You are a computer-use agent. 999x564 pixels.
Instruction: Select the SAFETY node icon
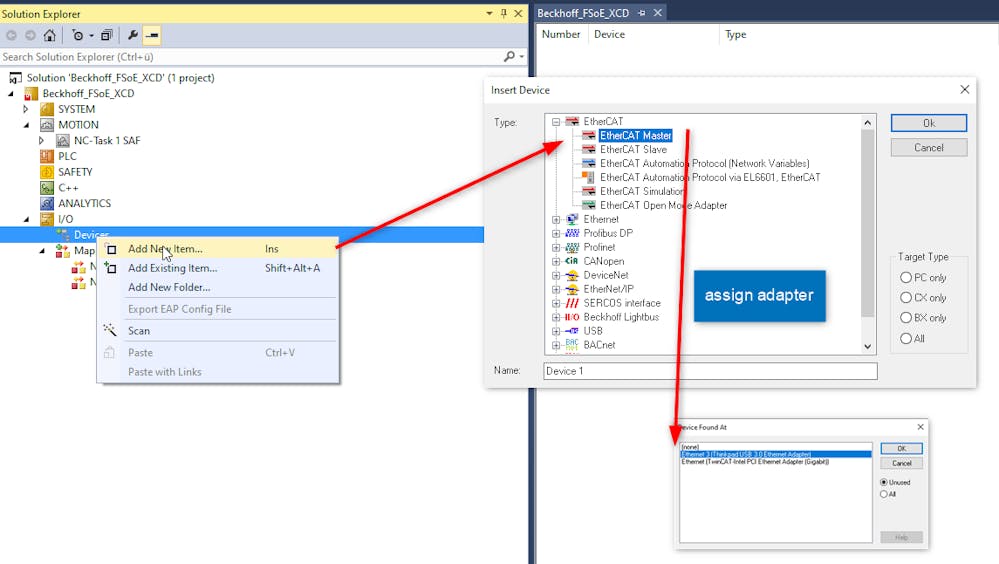coord(47,172)
